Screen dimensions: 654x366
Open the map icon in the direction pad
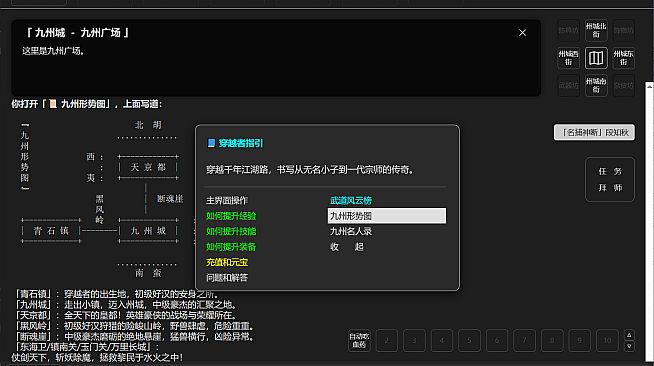[596, 58]
